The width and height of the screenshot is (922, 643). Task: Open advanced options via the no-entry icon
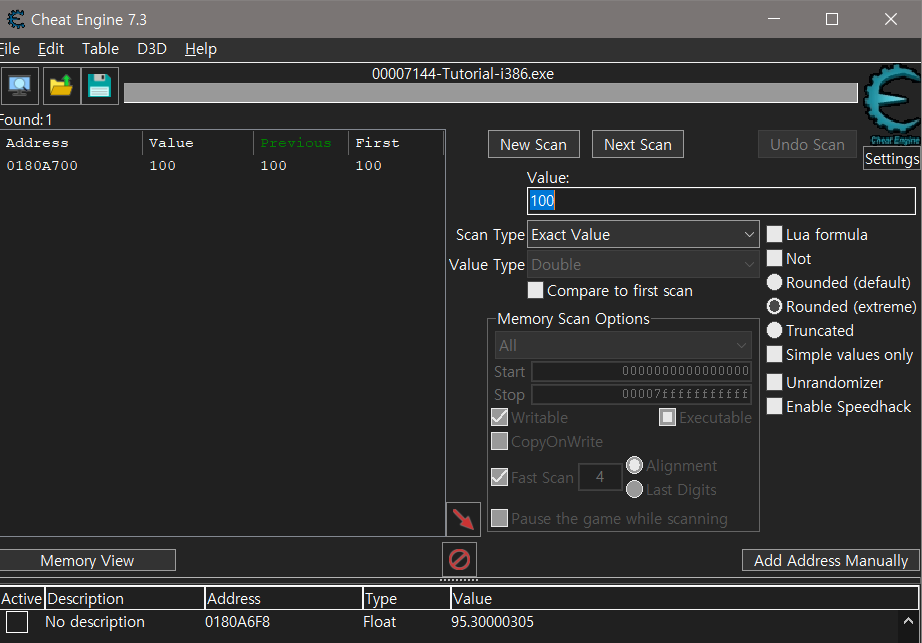point(458,561)
